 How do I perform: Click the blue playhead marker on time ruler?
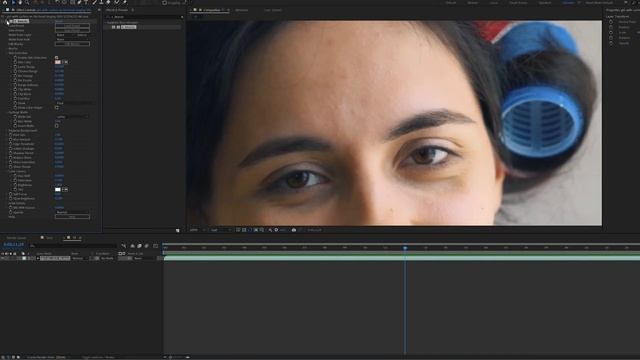click(x=405, y=248)
